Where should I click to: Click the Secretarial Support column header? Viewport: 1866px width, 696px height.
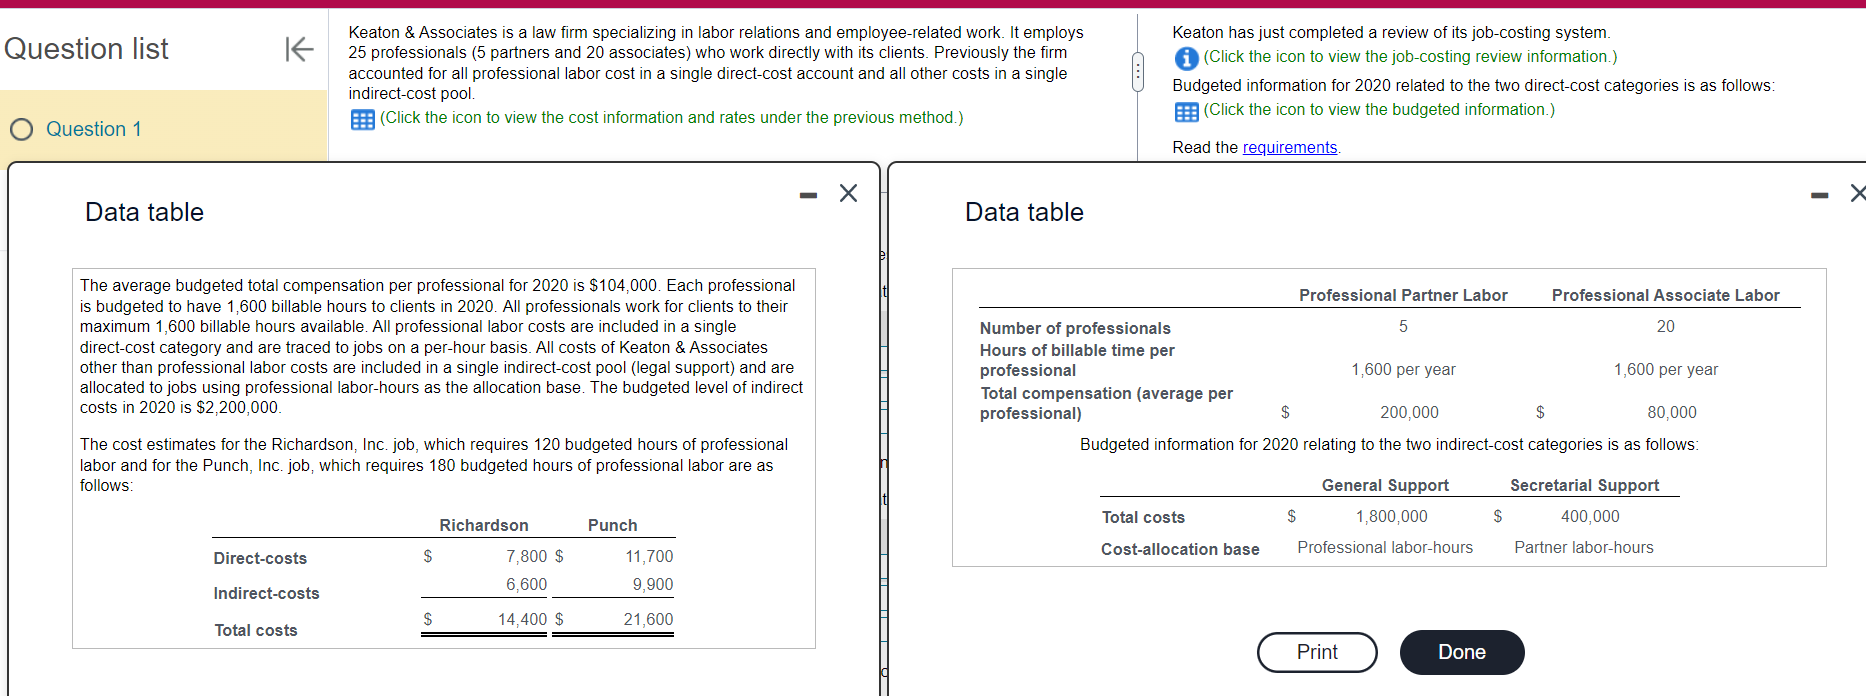pos(1584,485)
